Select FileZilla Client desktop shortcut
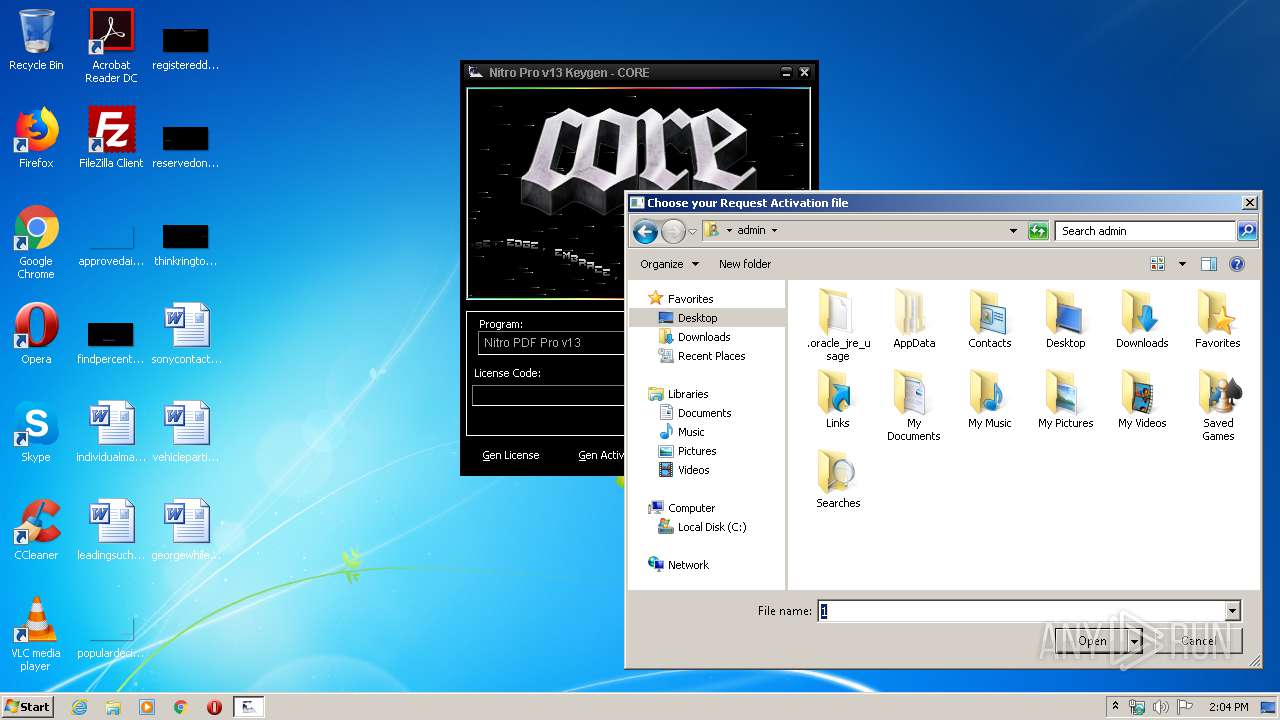 (x=111, y=138)
